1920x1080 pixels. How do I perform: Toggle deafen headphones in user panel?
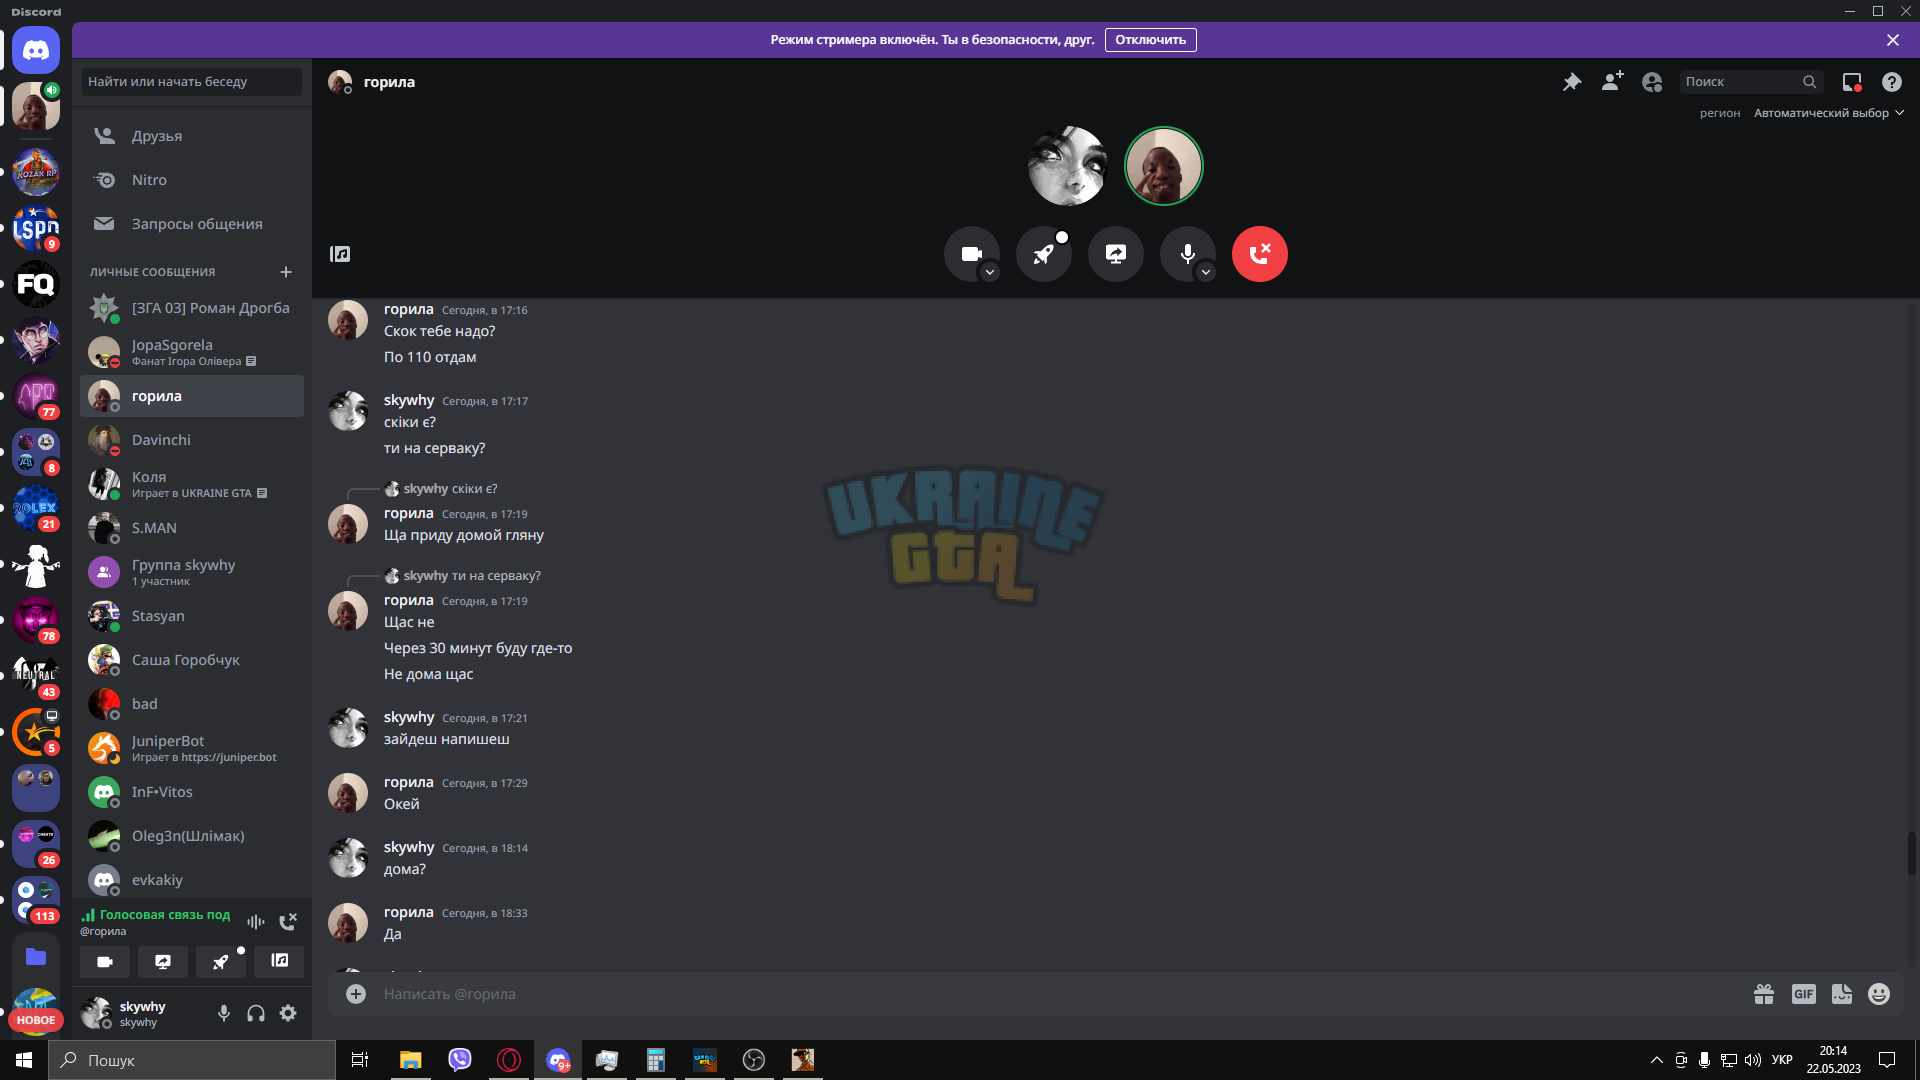click(256, 1014)
